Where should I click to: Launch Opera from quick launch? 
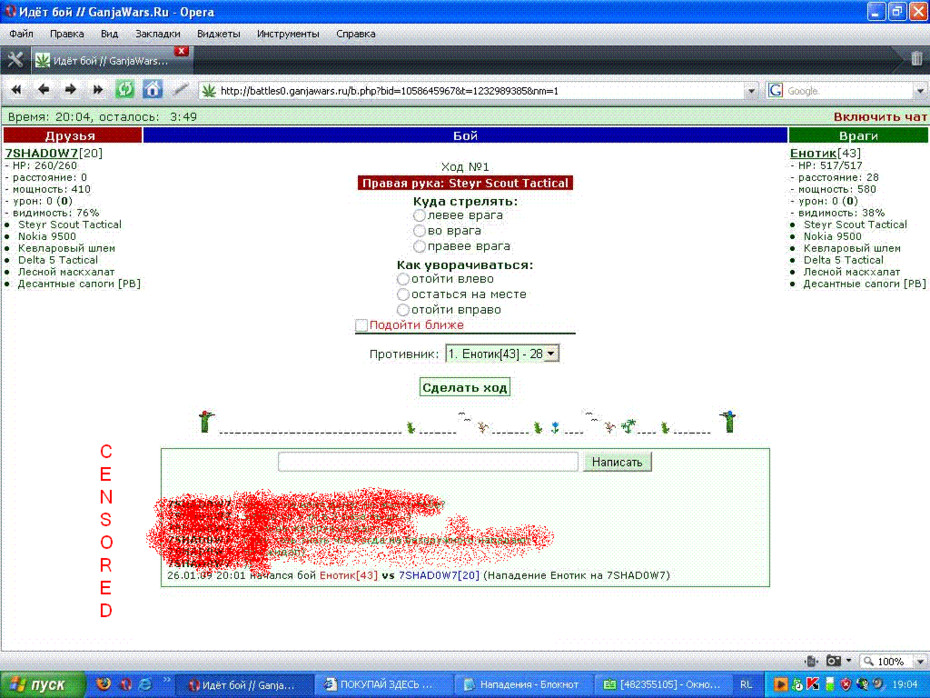click(x=125, y=684)
